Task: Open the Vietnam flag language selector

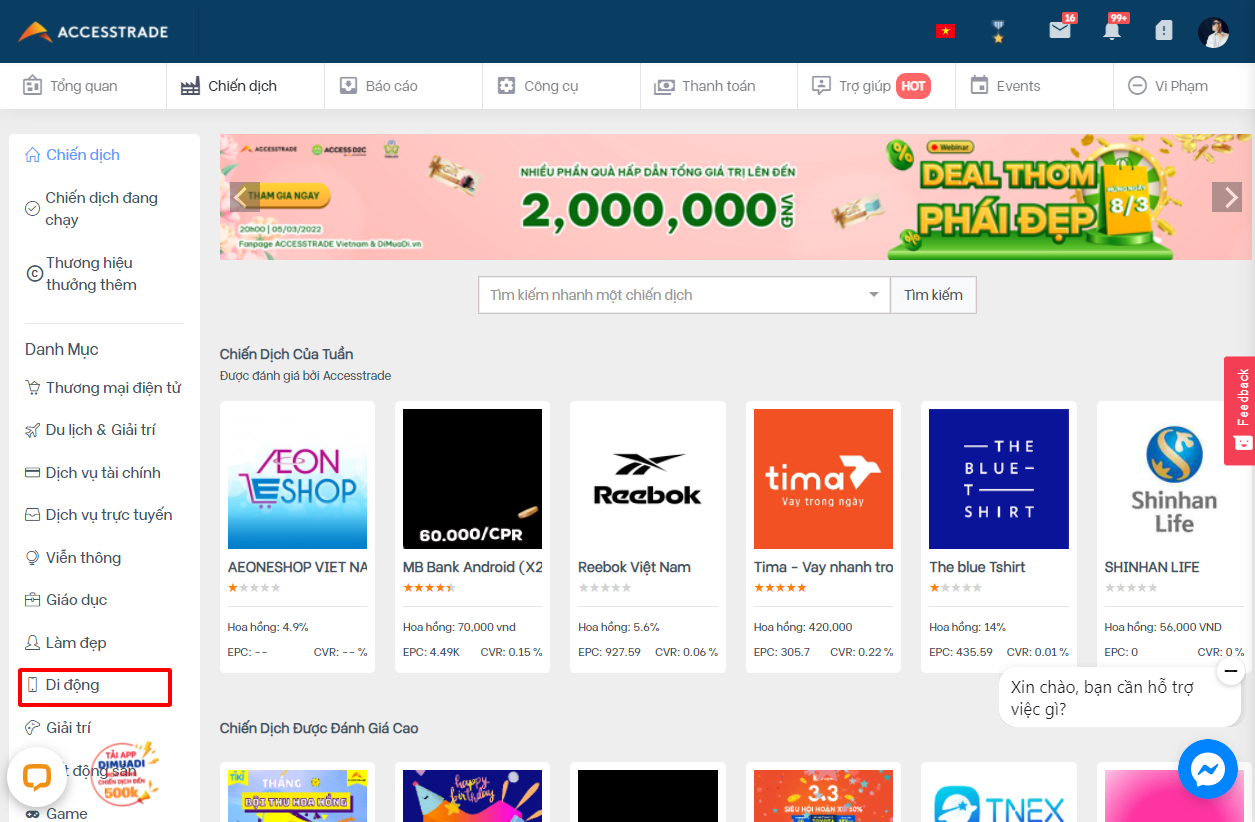Action: [945, 31]
